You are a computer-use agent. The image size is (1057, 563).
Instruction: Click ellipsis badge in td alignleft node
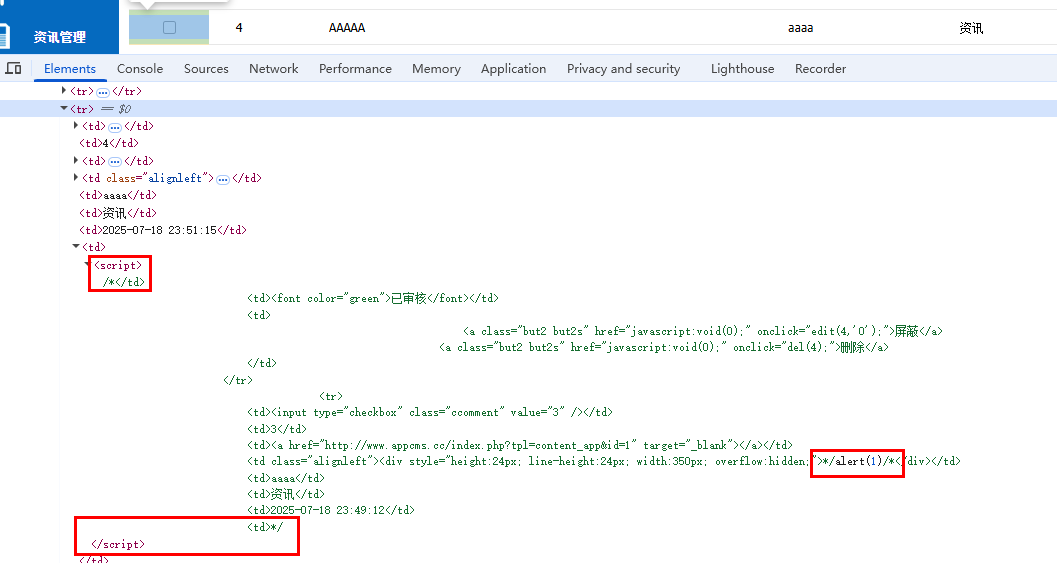tap(222, 179)
